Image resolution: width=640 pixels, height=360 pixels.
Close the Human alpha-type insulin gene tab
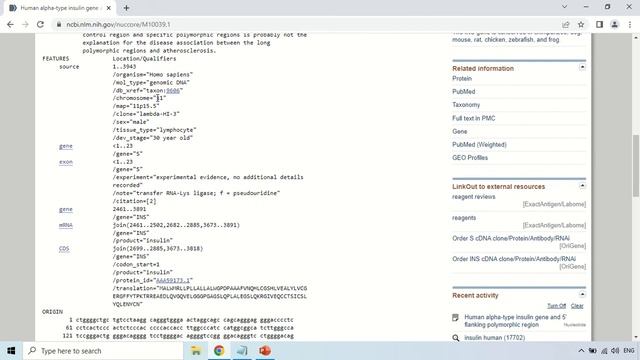click(x=109, y=8)
